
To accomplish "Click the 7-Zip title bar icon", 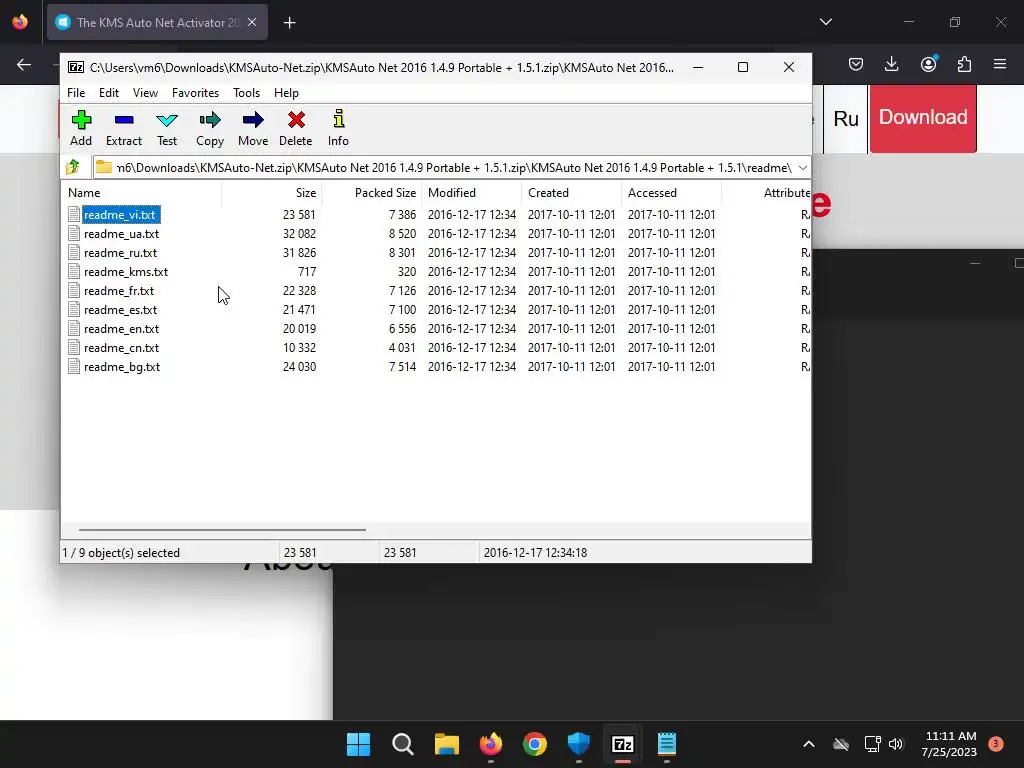I will coord(76,67).
